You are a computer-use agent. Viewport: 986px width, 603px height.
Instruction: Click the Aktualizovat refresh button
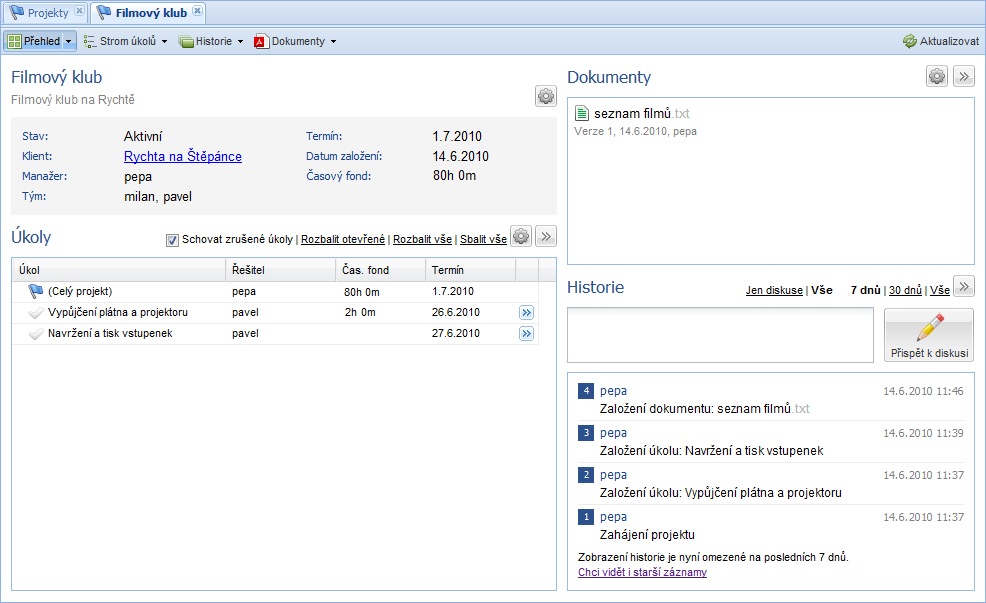[940, 41]
